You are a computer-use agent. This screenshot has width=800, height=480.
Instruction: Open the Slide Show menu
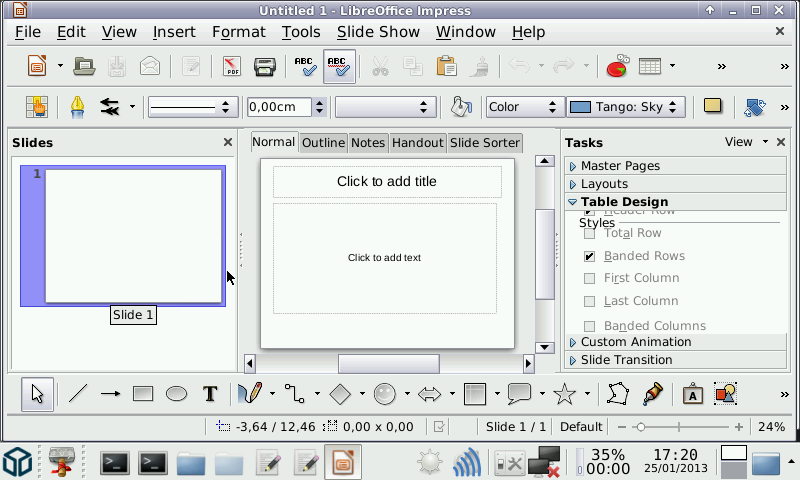click(378, 32)
